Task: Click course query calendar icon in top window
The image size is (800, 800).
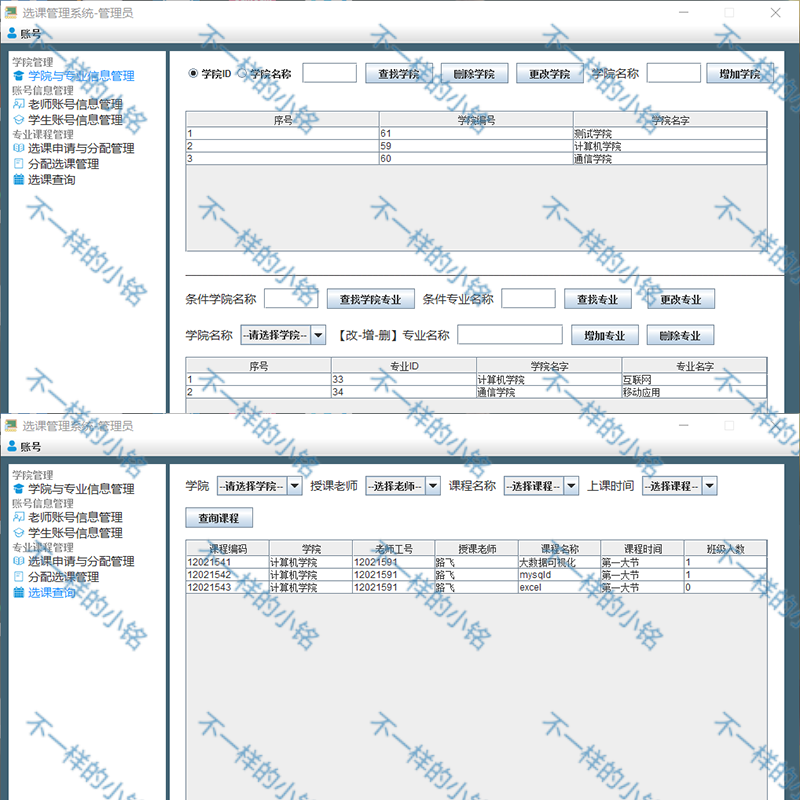Action: click(19, 180)
